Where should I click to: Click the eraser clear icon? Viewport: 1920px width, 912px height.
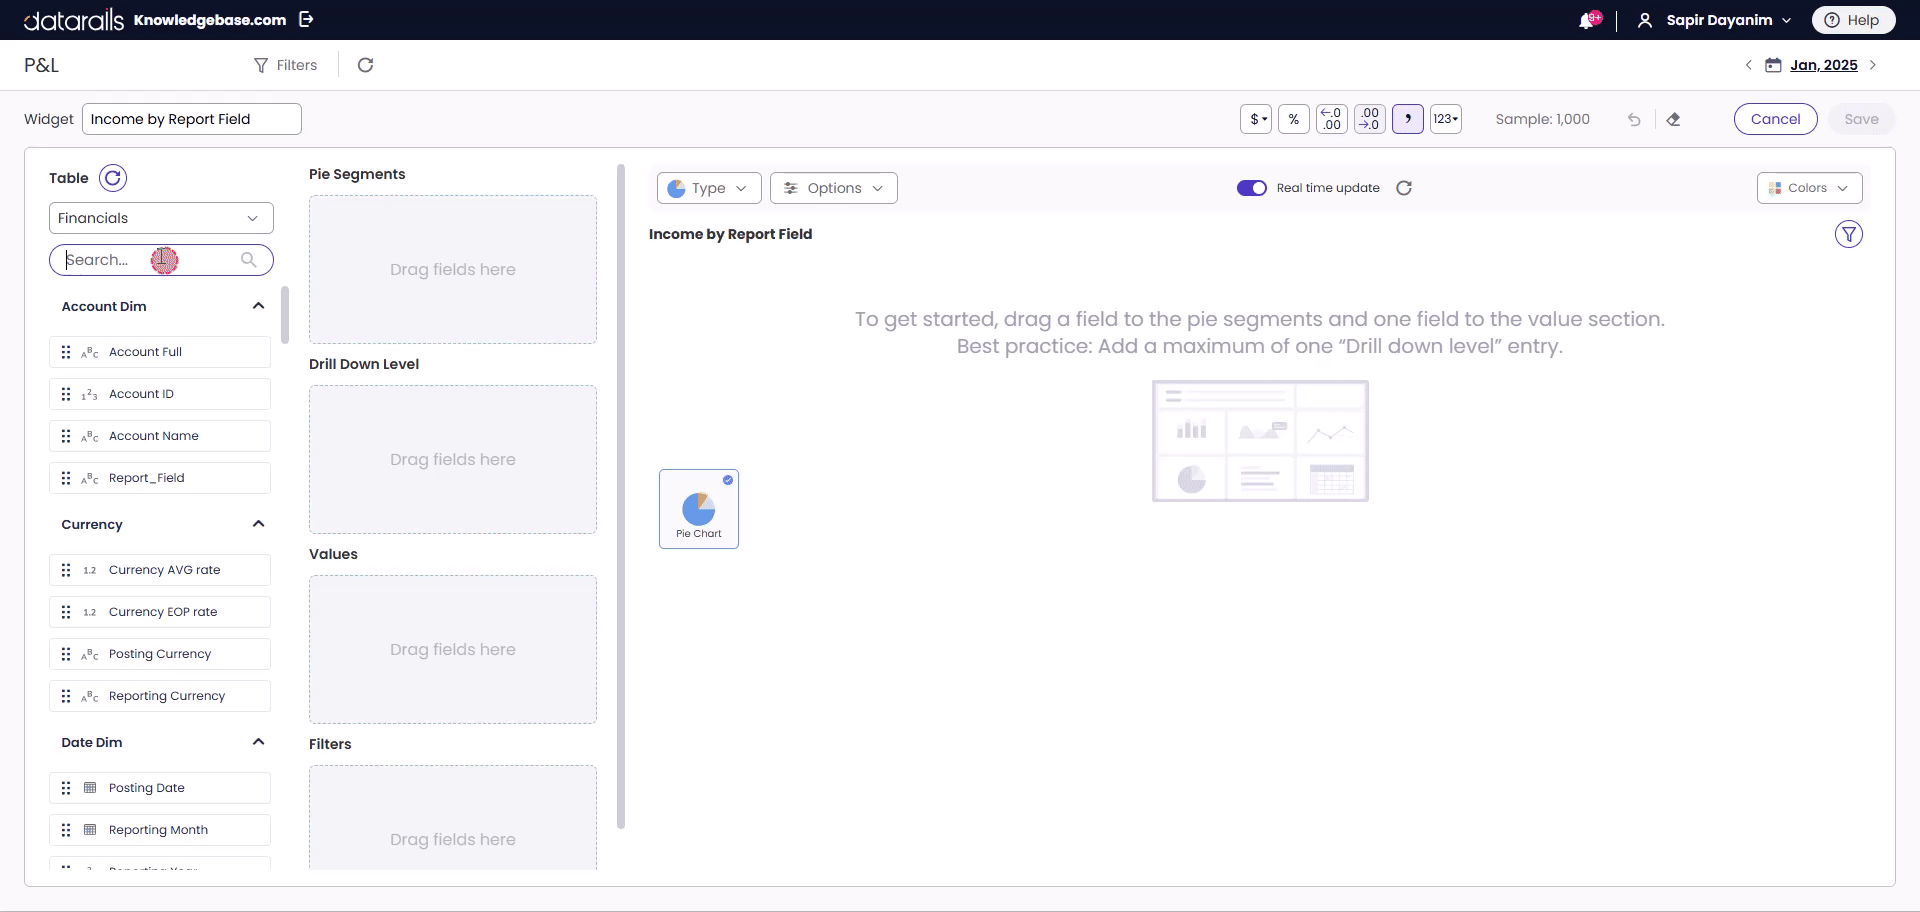tap(1673, 119)
